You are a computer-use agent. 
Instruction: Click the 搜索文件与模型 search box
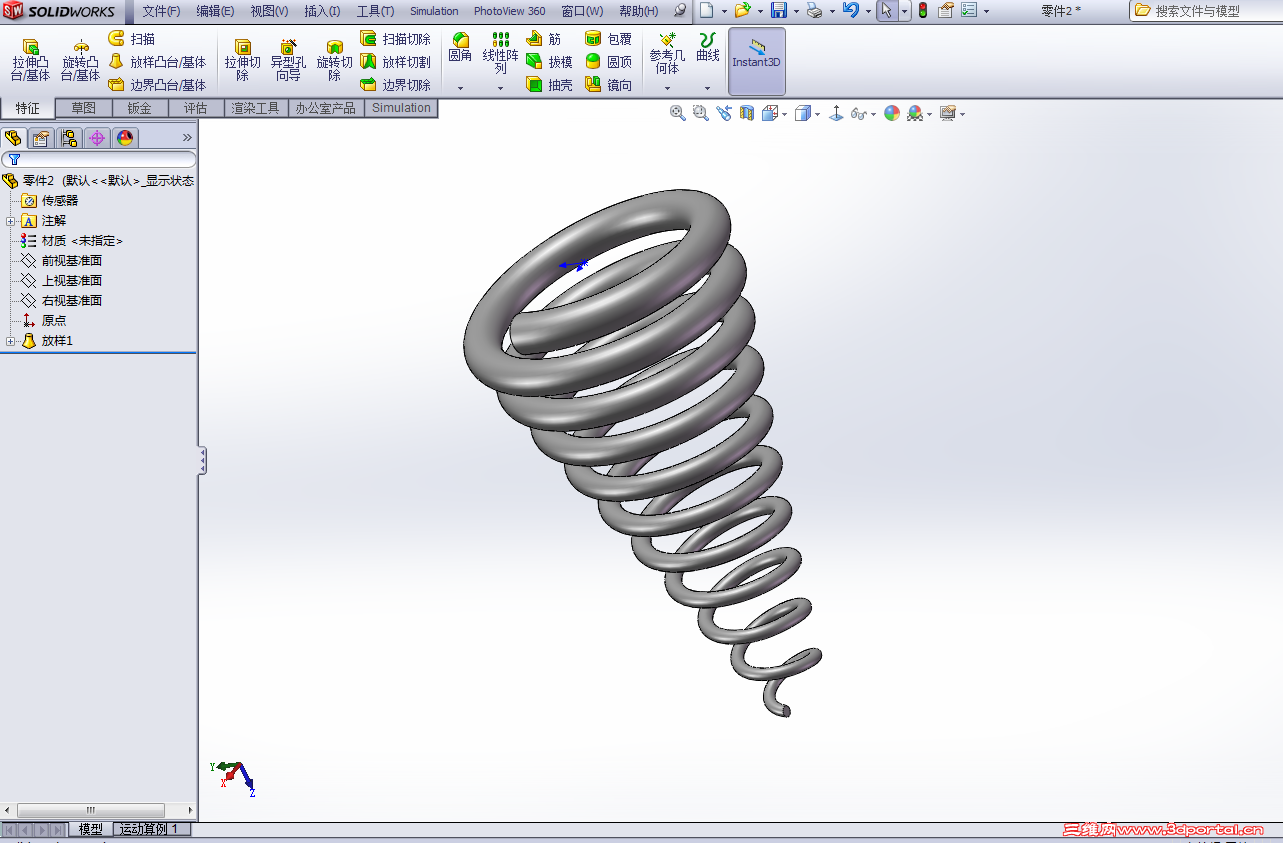click(1205, 11)
